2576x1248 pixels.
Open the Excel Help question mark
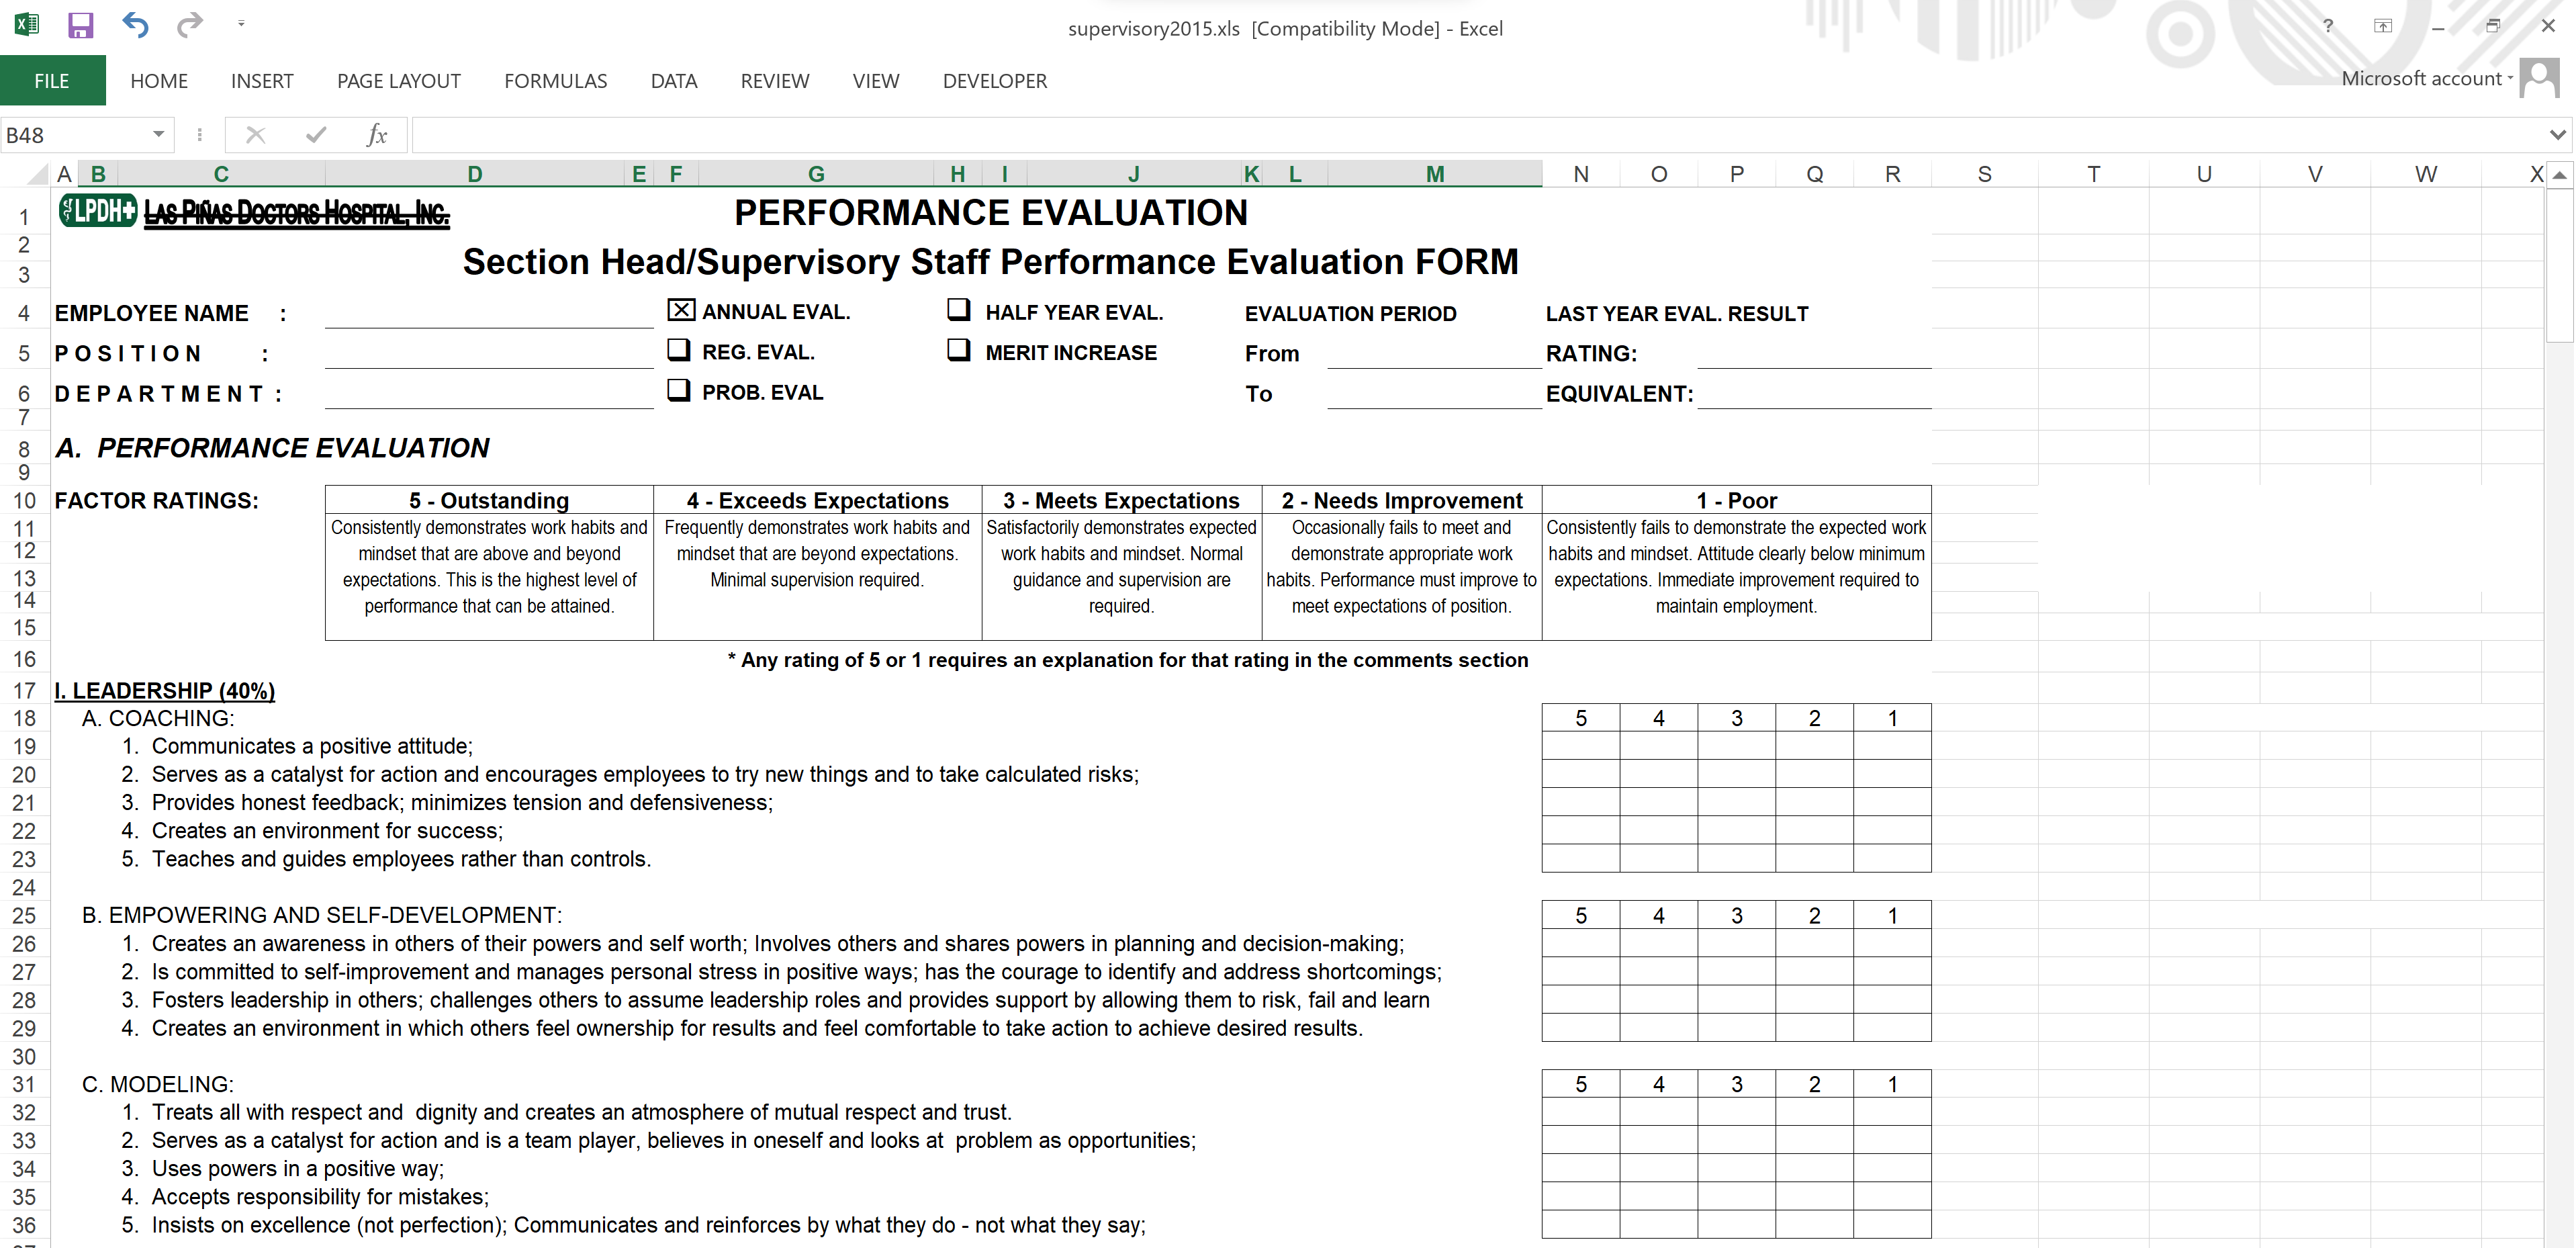[x=2328, y=27]
